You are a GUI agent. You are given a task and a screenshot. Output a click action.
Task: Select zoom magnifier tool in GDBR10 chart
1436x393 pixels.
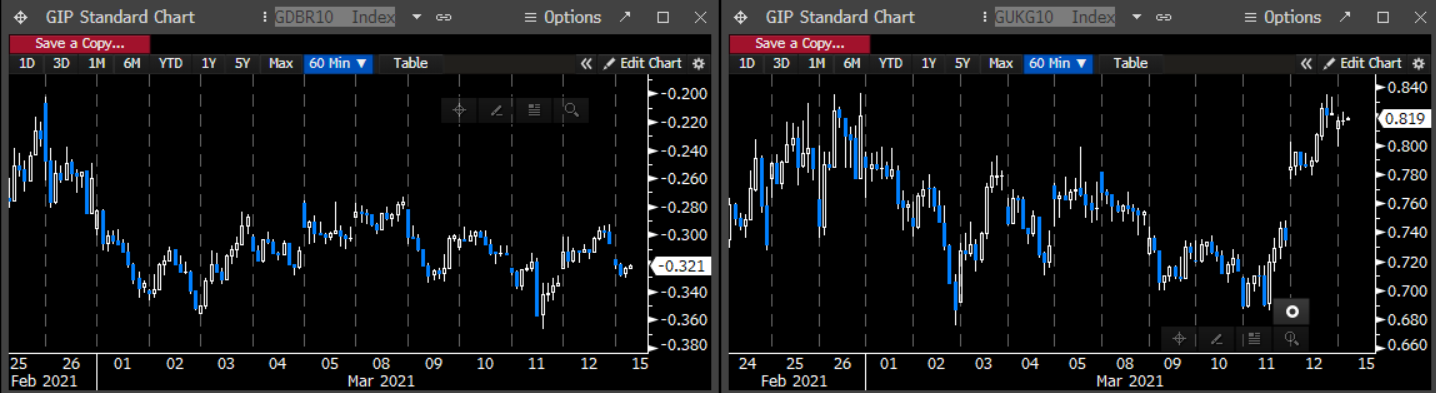[x=570, y=110]
